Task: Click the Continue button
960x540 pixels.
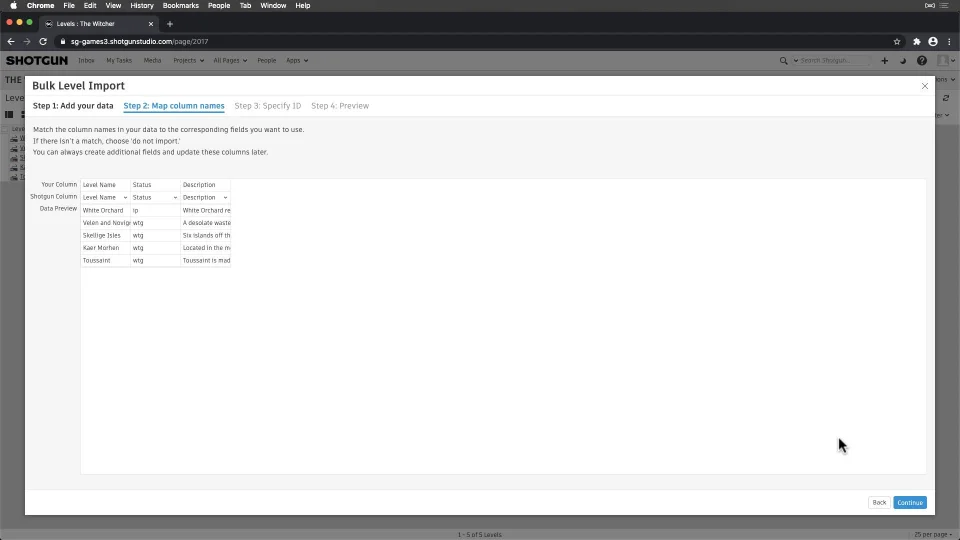Action: pyautogui.click(x=909, y=503)
